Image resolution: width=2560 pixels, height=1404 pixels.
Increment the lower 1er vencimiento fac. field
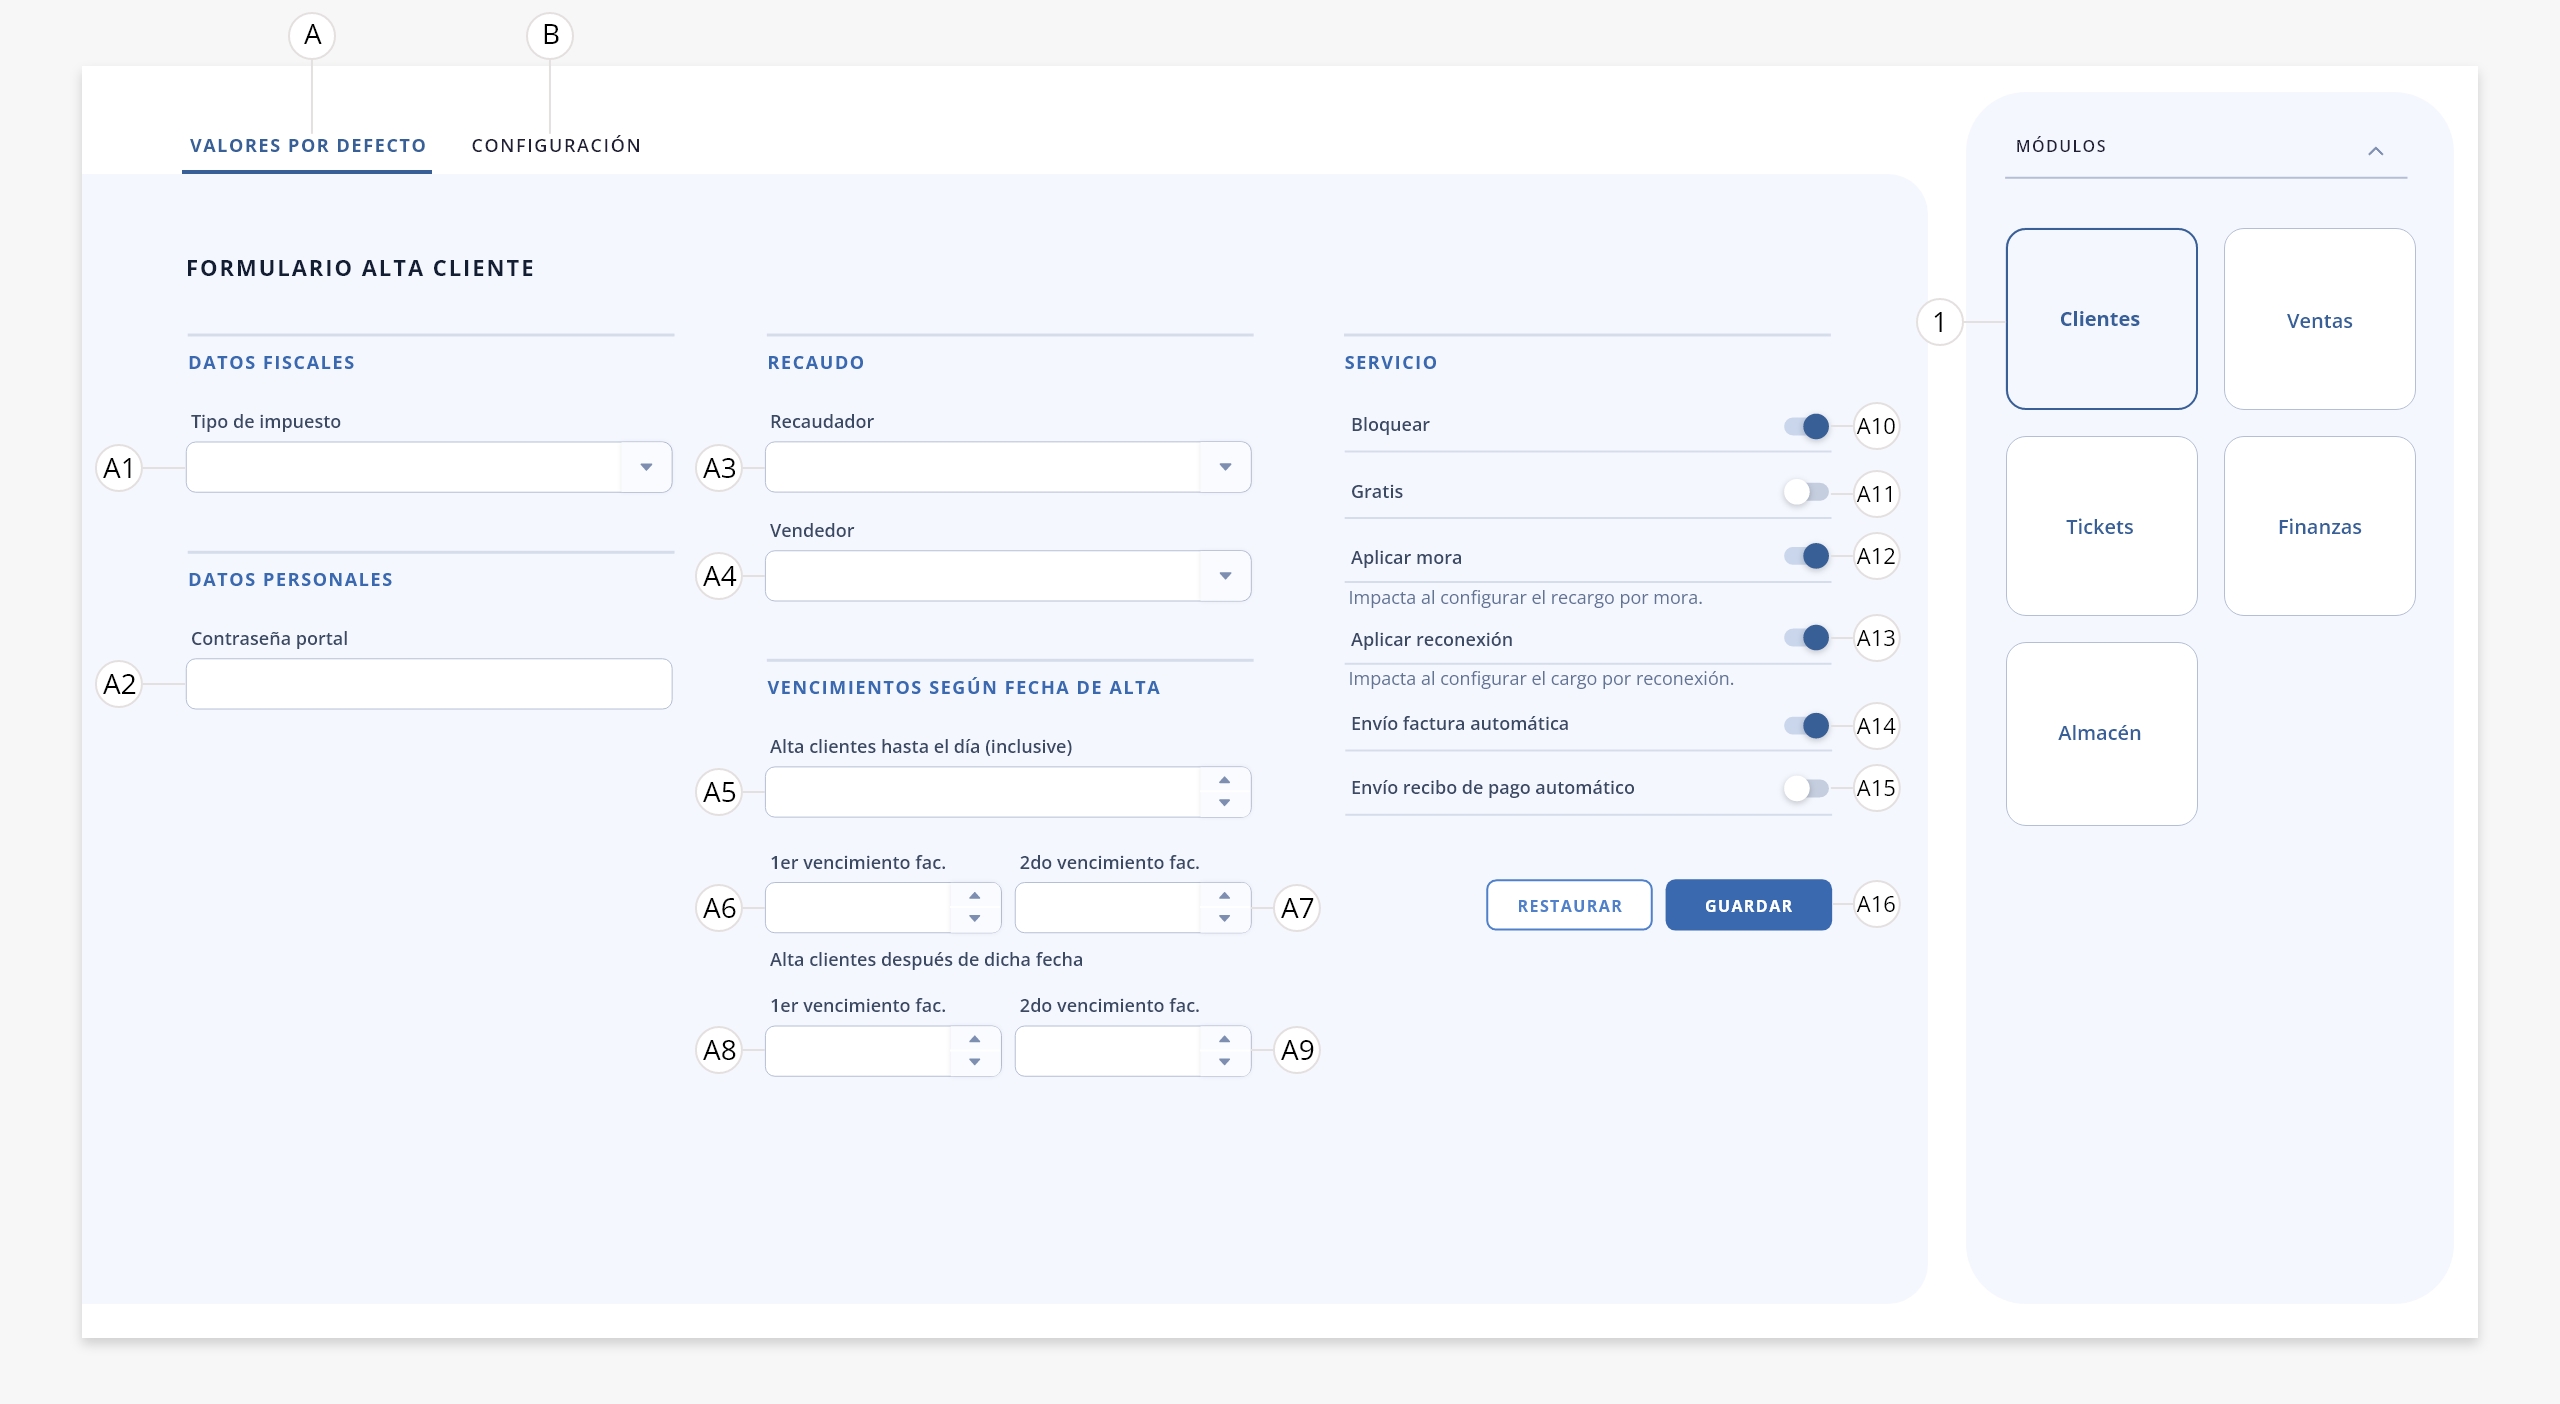click(974, 1039)
